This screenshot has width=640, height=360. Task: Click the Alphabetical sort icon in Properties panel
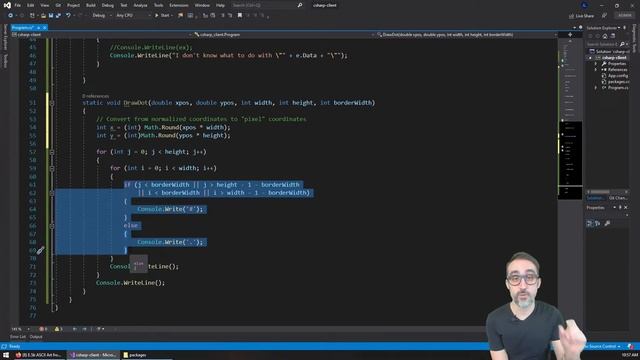(598, 223)
